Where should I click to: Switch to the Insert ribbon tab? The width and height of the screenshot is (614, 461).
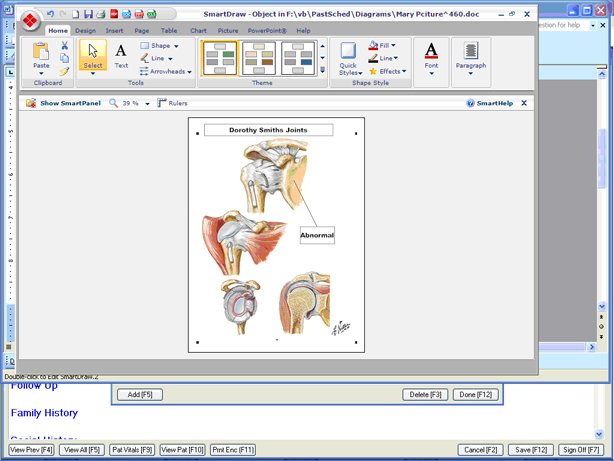click(x=114, y=31)
